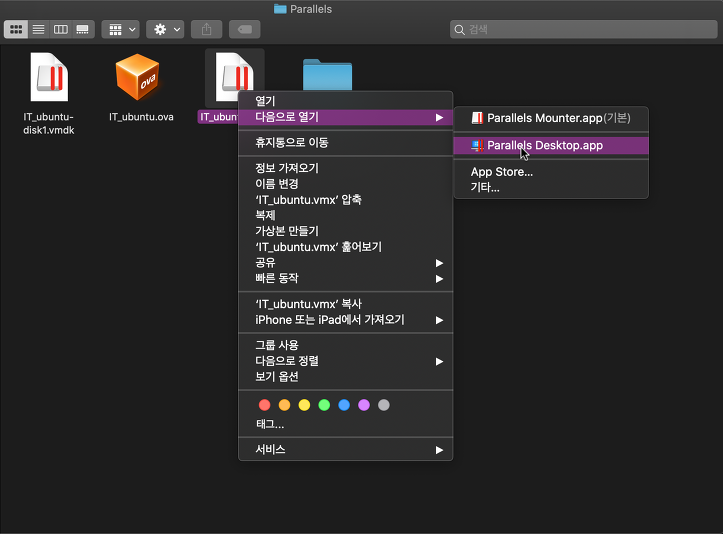Switch Finder to icon view
The width and height of the screenshot is (723, 534).
coord(16,30)
